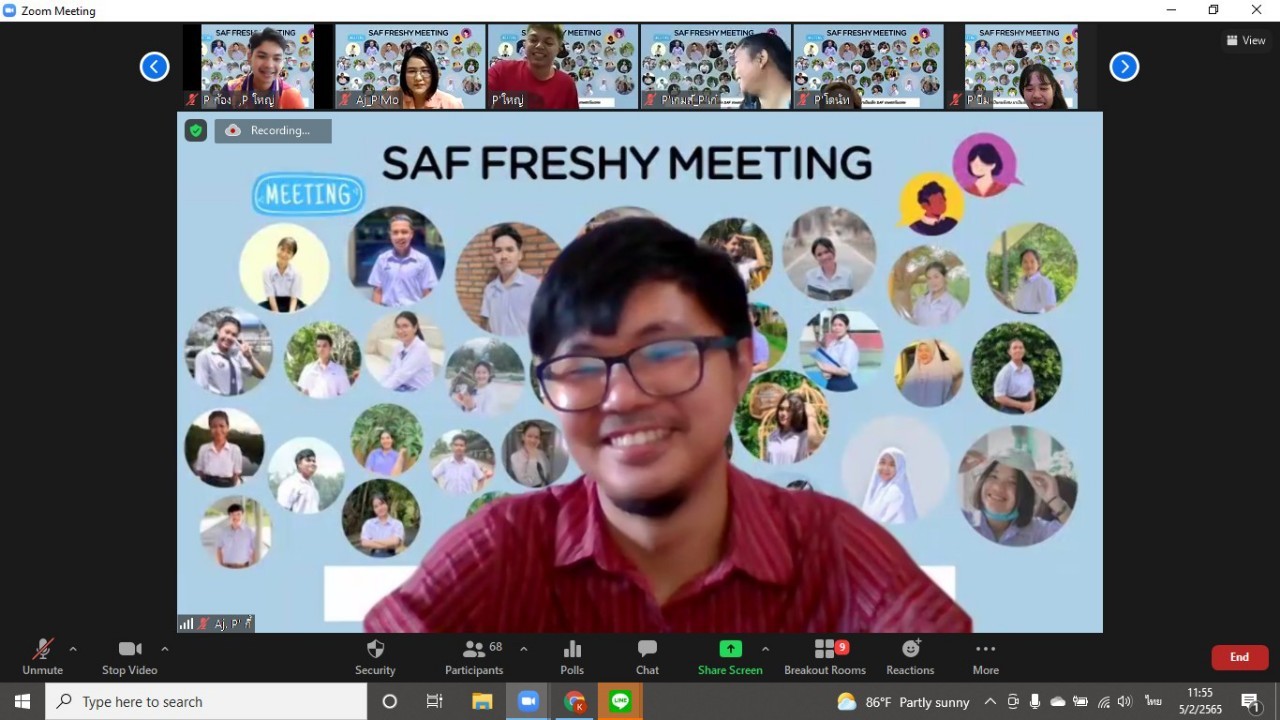The image size is (1280, 720).
Task: Open the More menu
Action: (985, 656)
